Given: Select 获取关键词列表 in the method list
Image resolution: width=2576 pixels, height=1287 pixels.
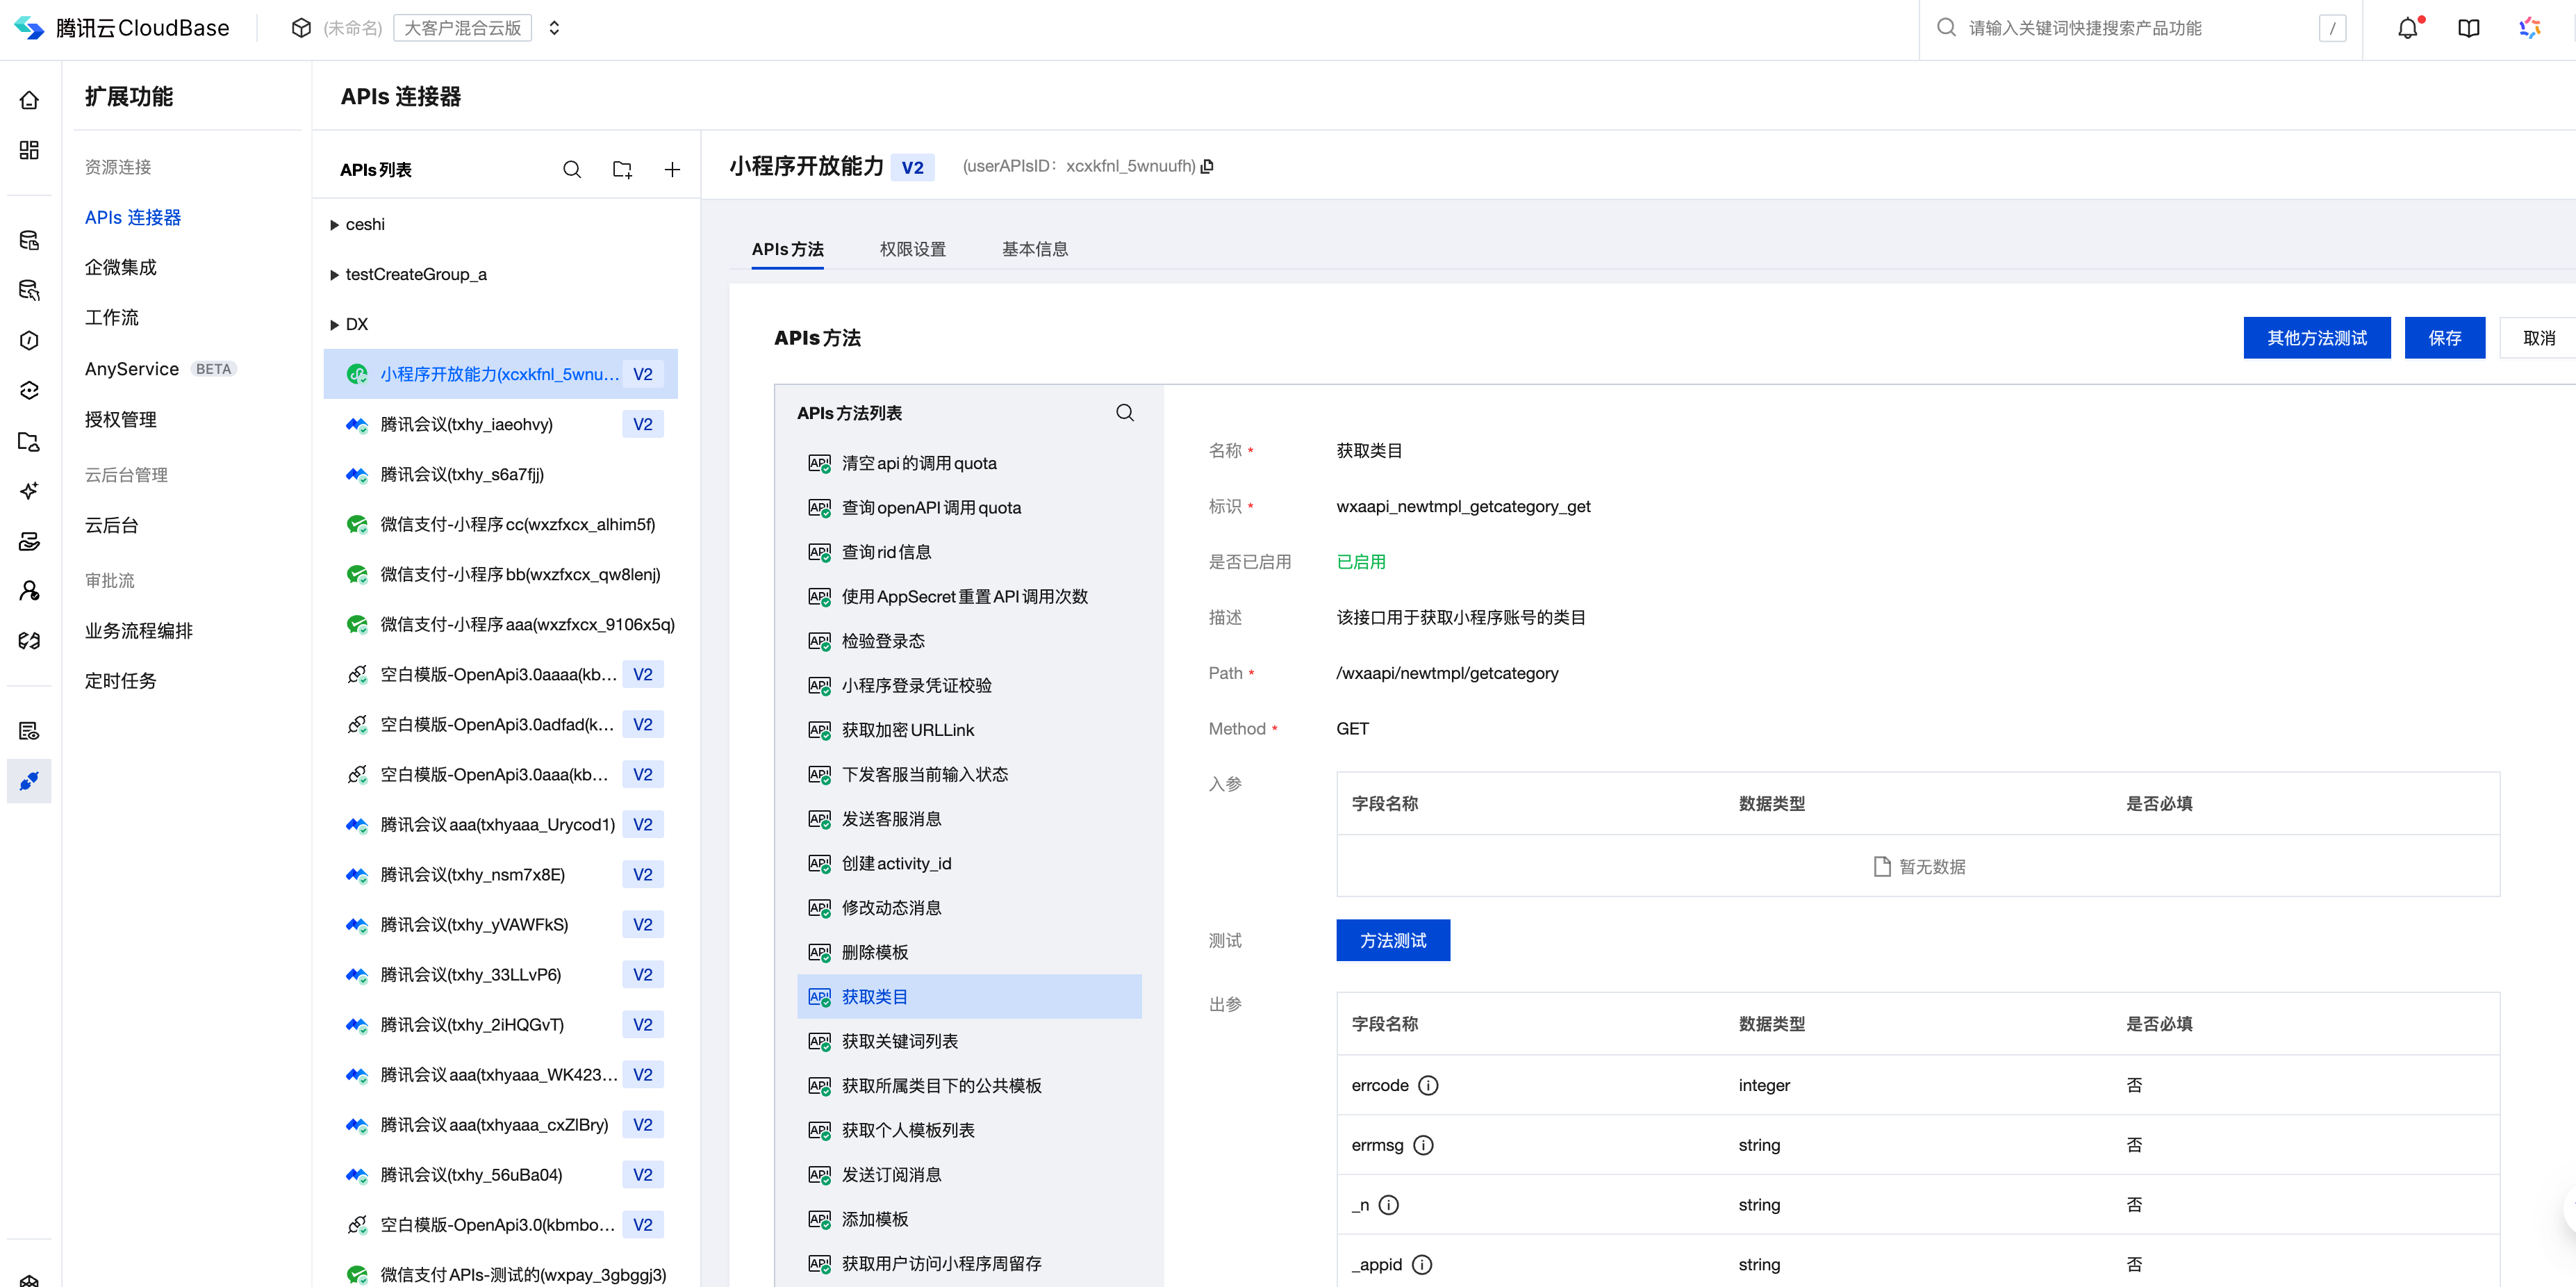Looking at the screenshot, I should click(x=899, y=1041).
